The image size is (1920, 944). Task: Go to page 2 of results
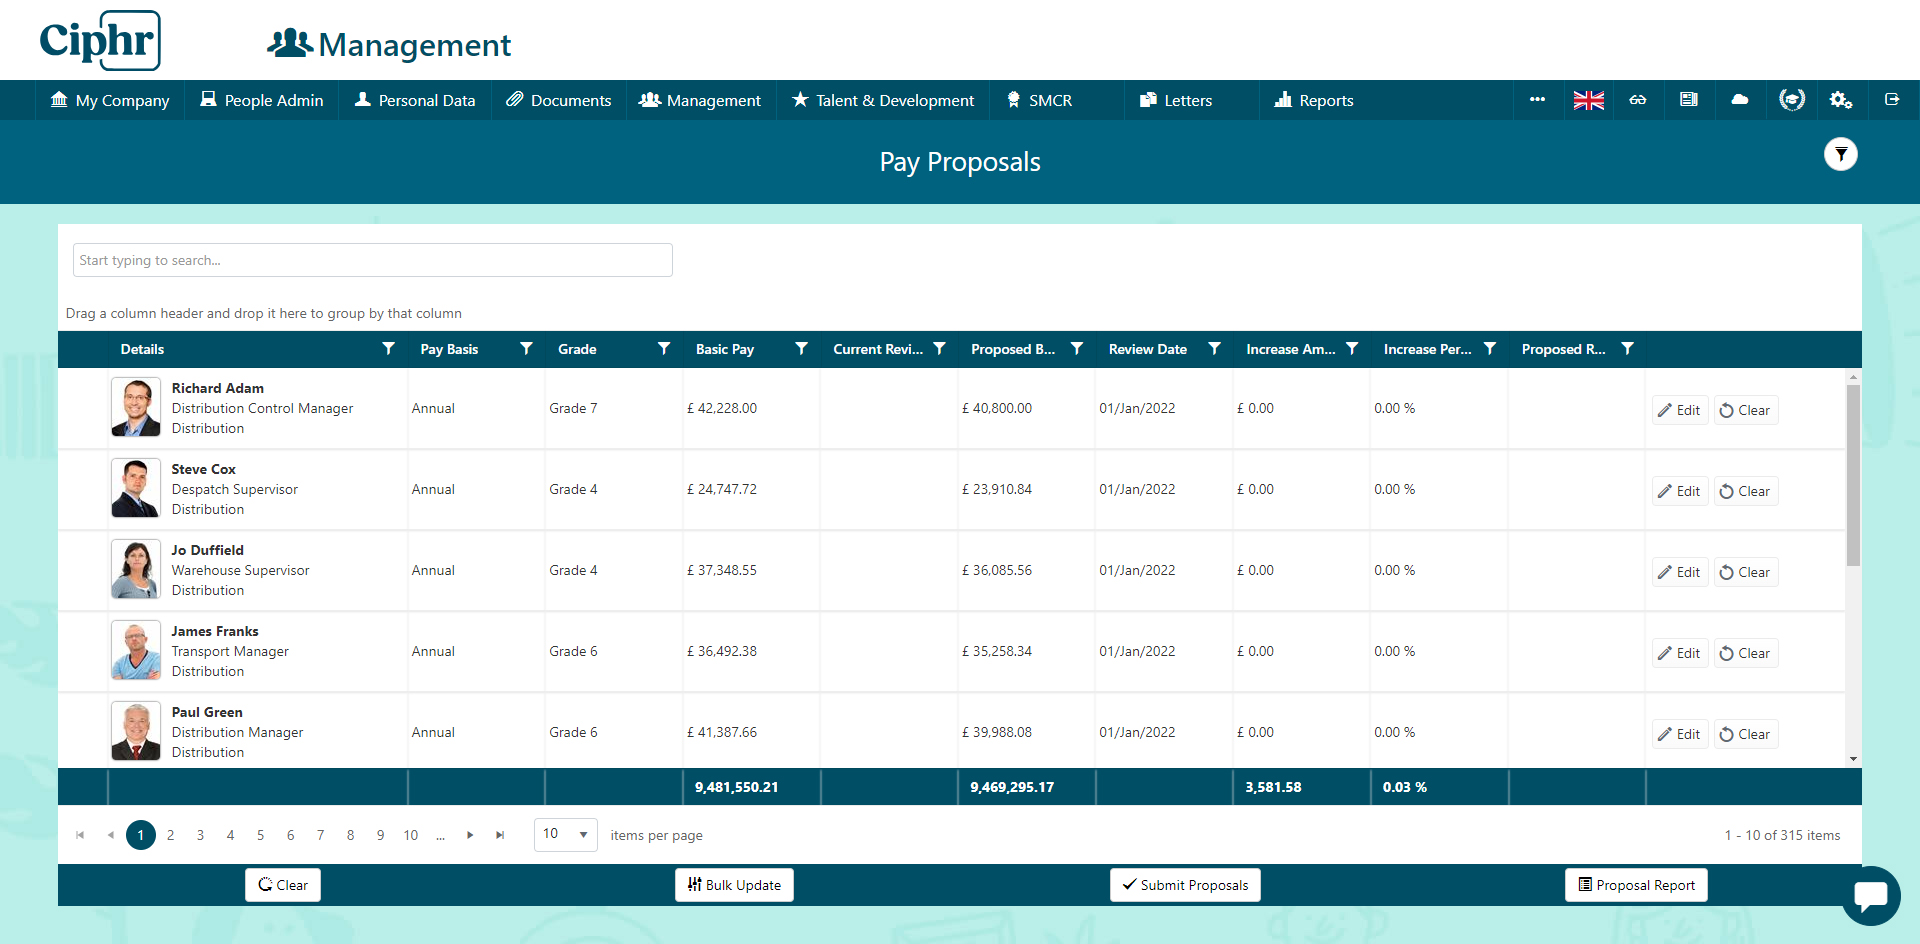pyautogui.click(x=170, y=834)
